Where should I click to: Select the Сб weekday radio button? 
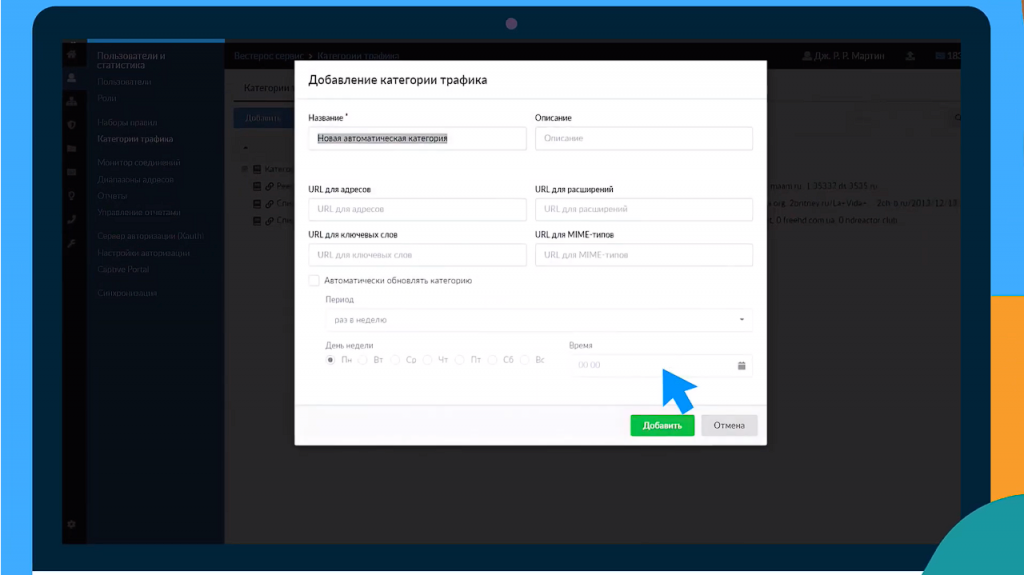coord(492,360)
